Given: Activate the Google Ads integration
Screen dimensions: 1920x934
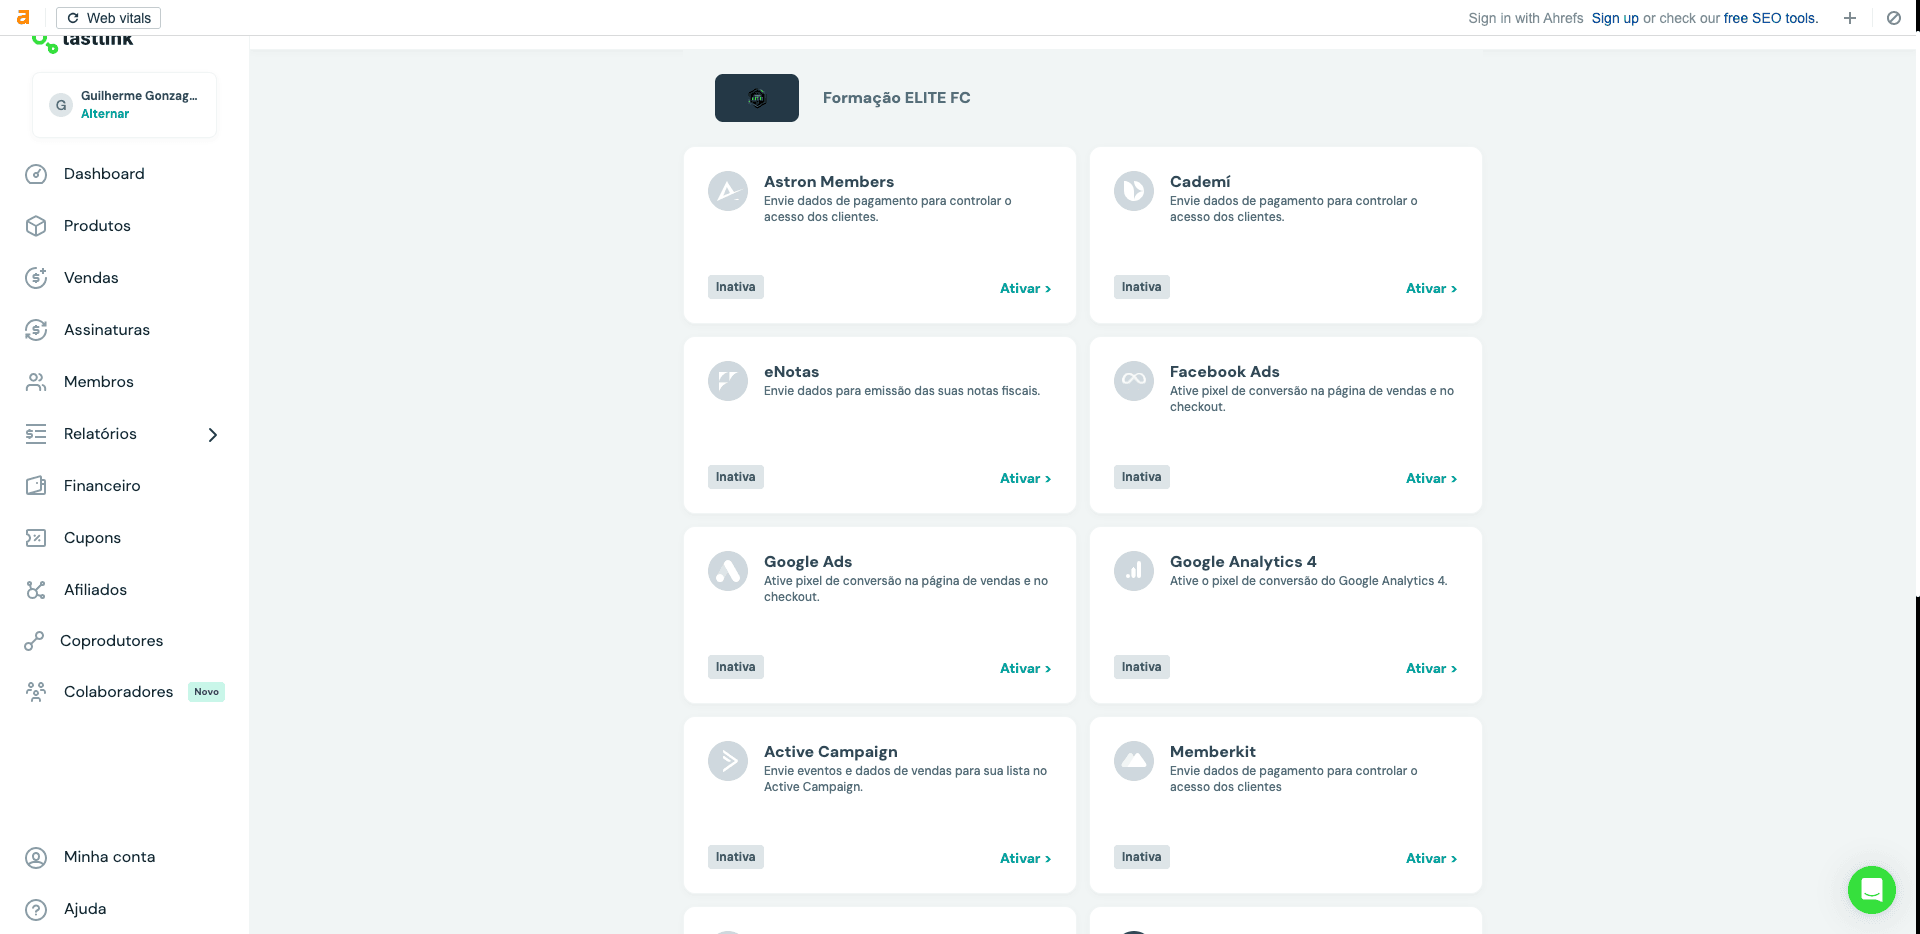Looking at the screenshot, I should click(1025, 669).
